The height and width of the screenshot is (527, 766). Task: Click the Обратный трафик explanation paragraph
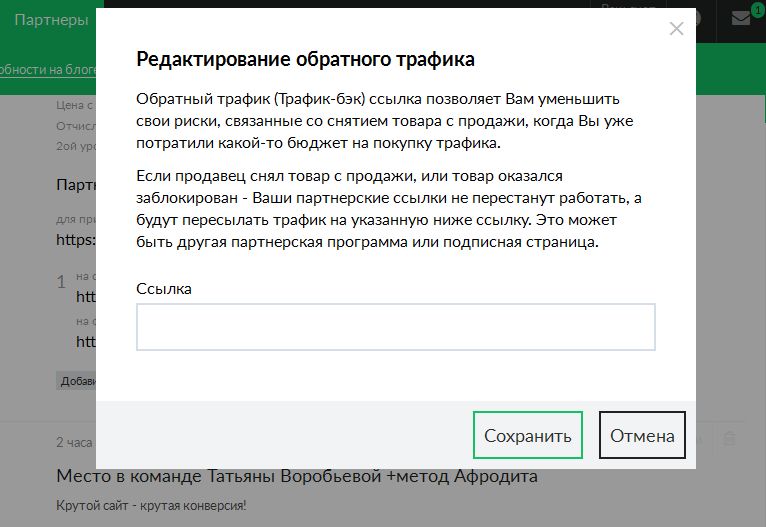point(380,122)
